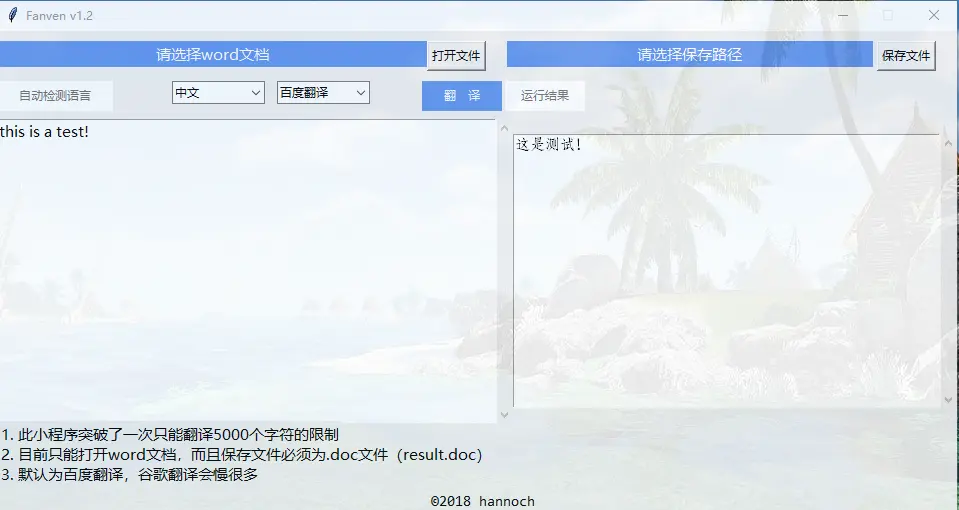Click the note 默认为百度翻译，谷歌翻译会慢很多
The height and width of the screenshot is (510, 959).
click(130, 474)
